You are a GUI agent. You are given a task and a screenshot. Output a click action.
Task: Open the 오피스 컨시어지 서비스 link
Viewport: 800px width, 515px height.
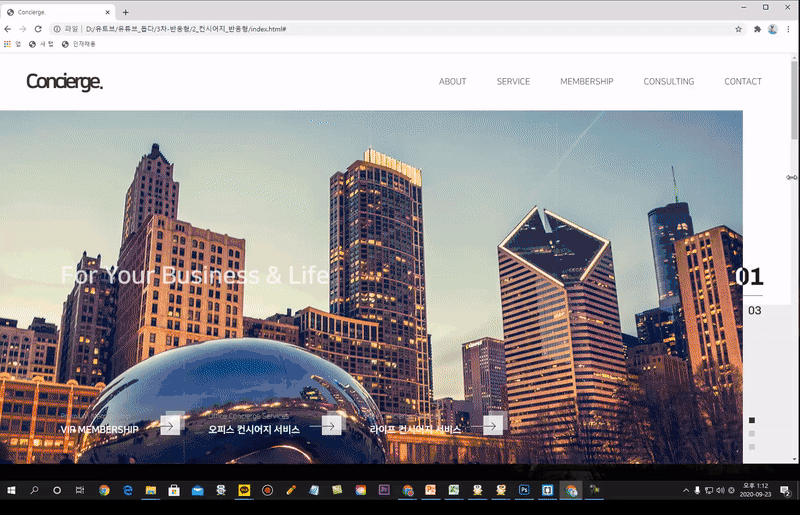pos(254,430)
